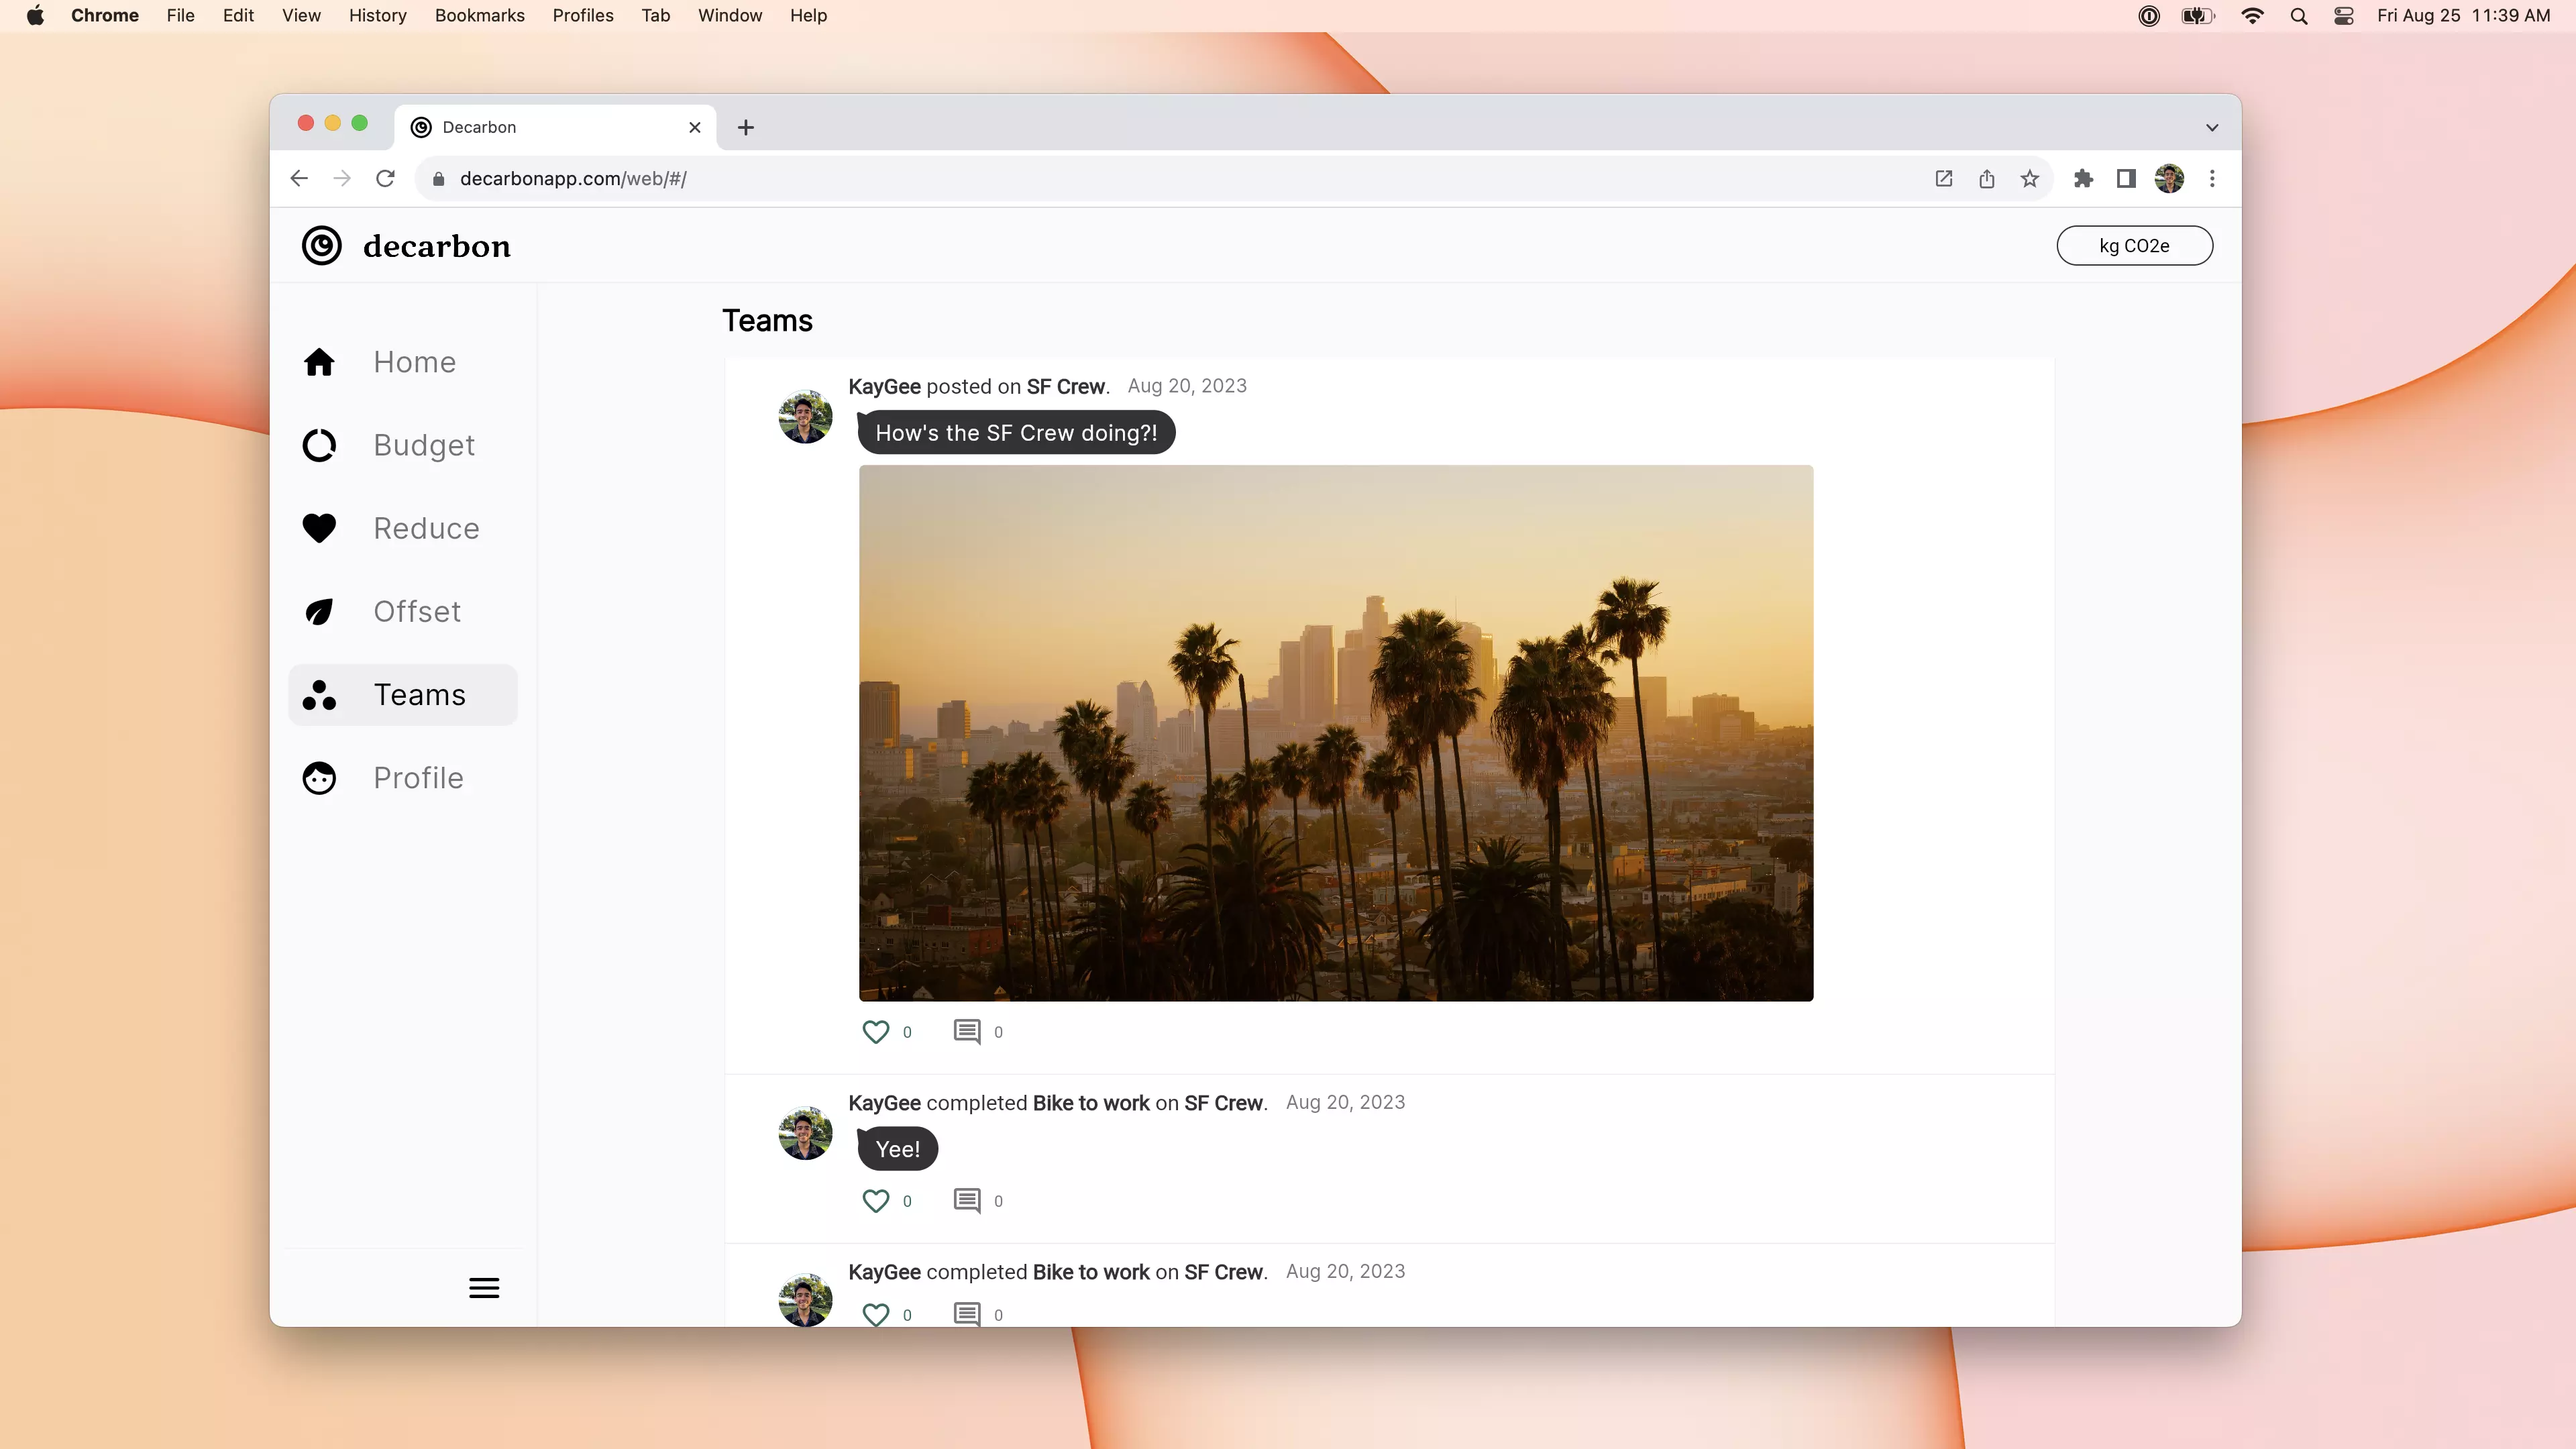Click the 'How's the SF Crew doing?!' bubble
Image resolution: width=2576 pixels, height=1449 pixels.
click(x=1016, y=433)
